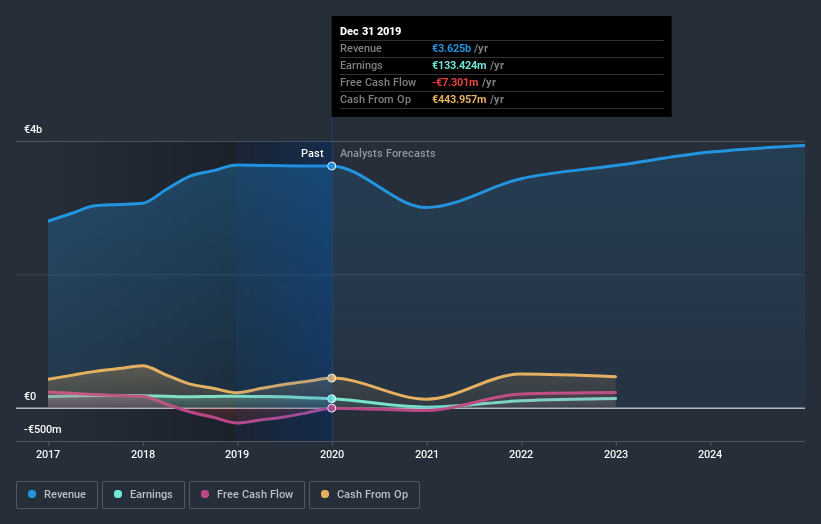Viewport: 821px width, 524px height.
Task: Click the -€500m y-axis label
Action: pyautogui.click(x=42, y=429)
